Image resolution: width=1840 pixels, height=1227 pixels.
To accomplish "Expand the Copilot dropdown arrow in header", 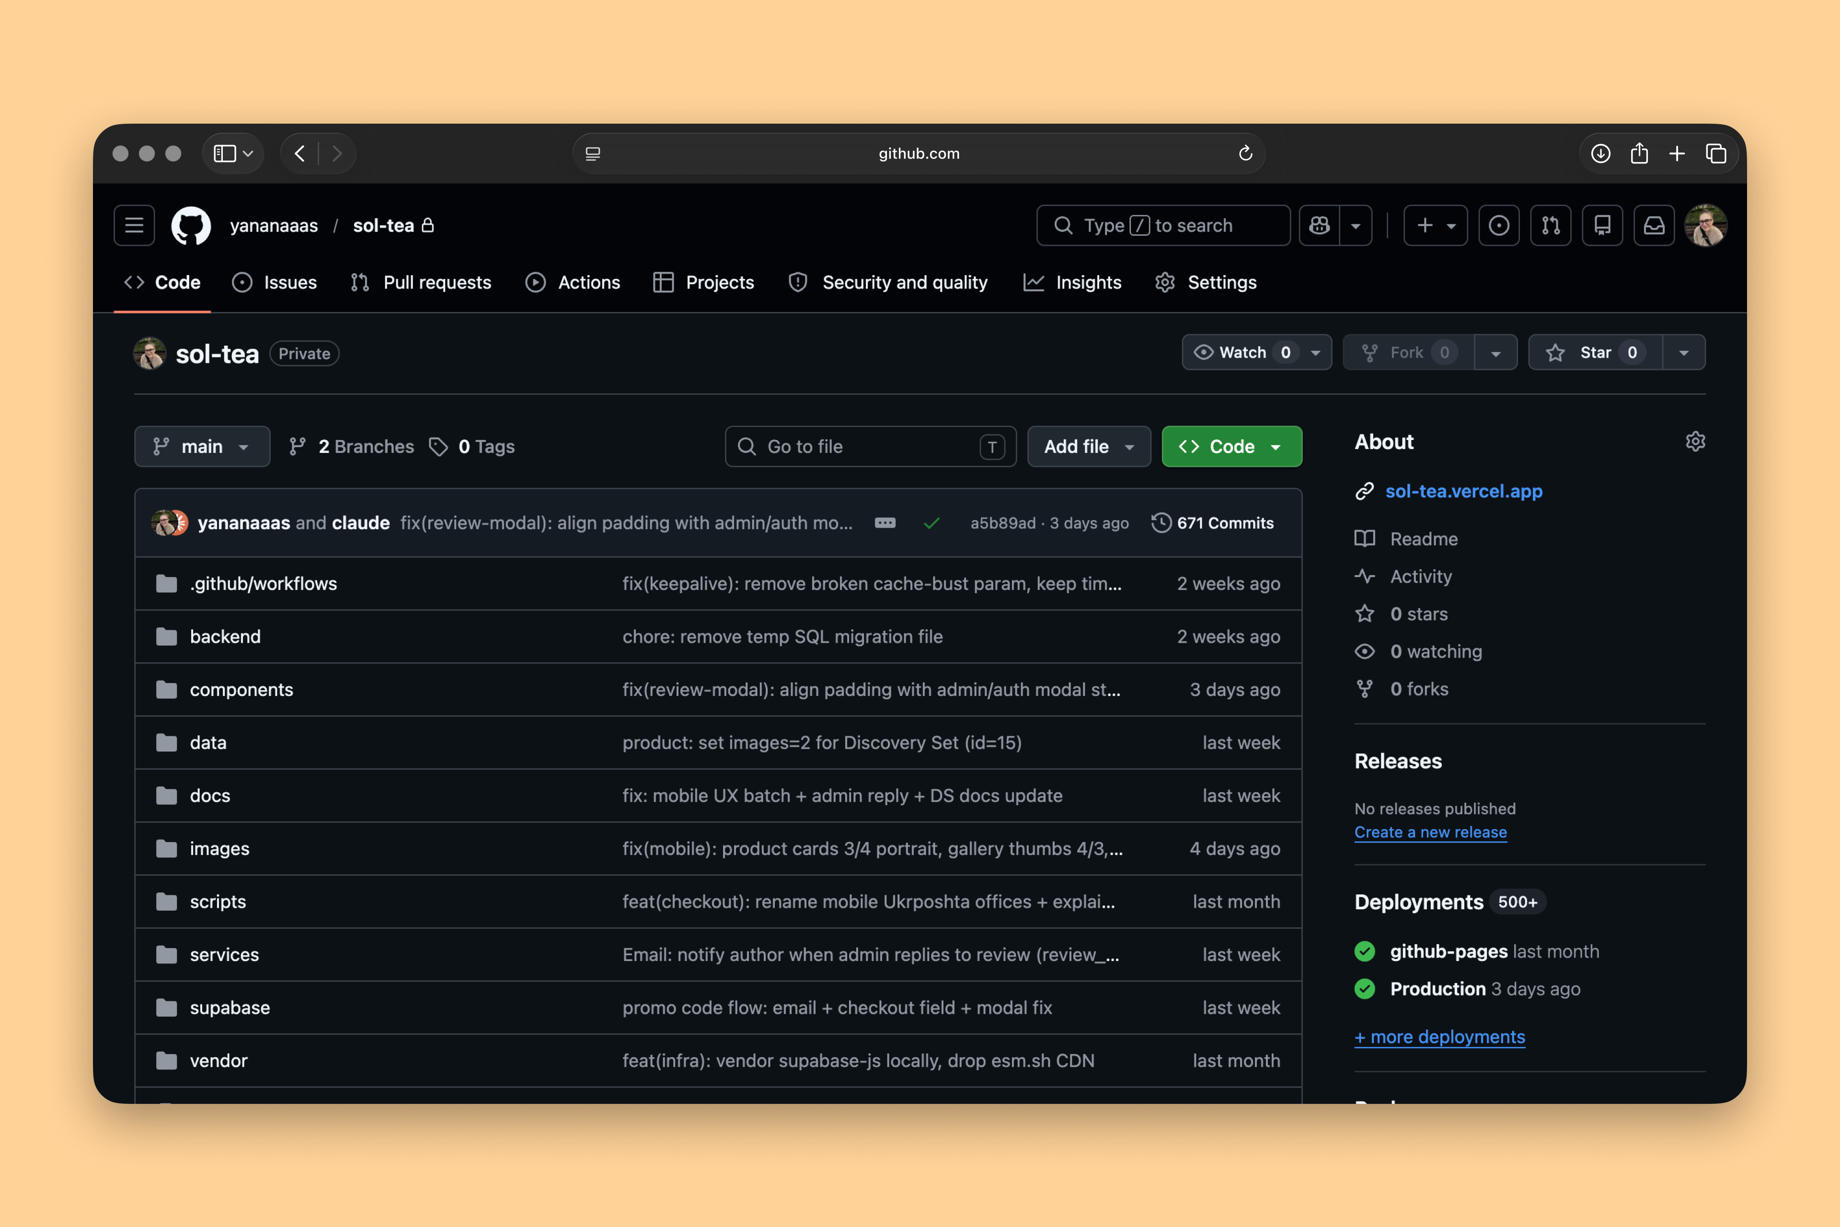I will 1356,225.
